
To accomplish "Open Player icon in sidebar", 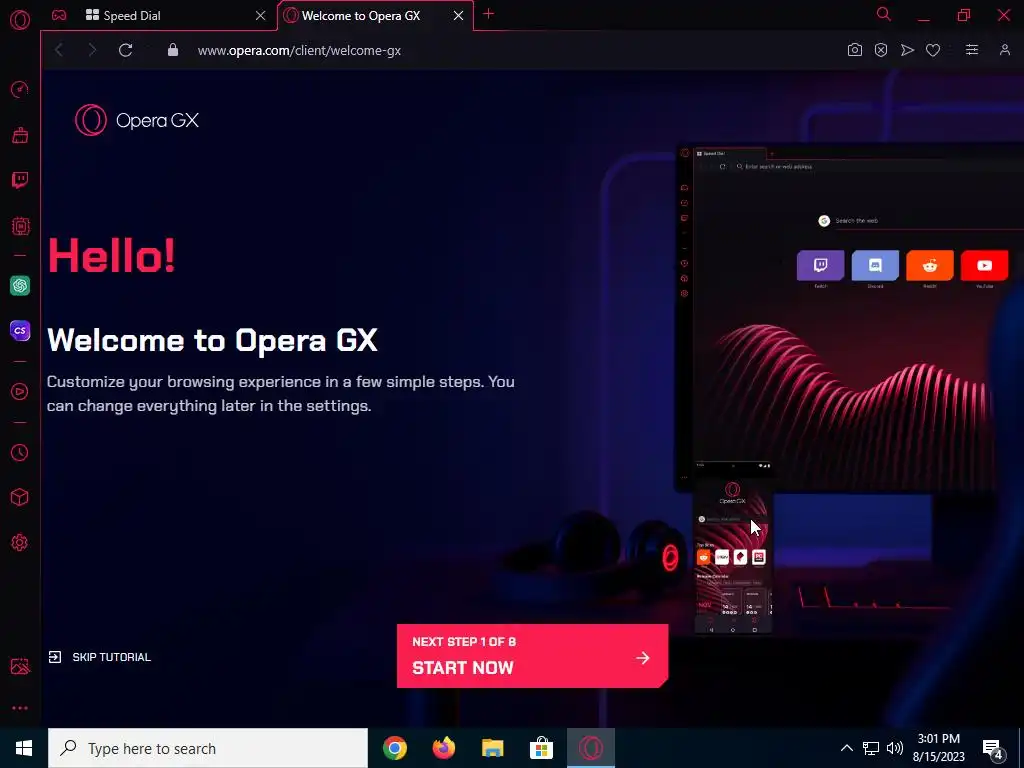I will (20, 391).
